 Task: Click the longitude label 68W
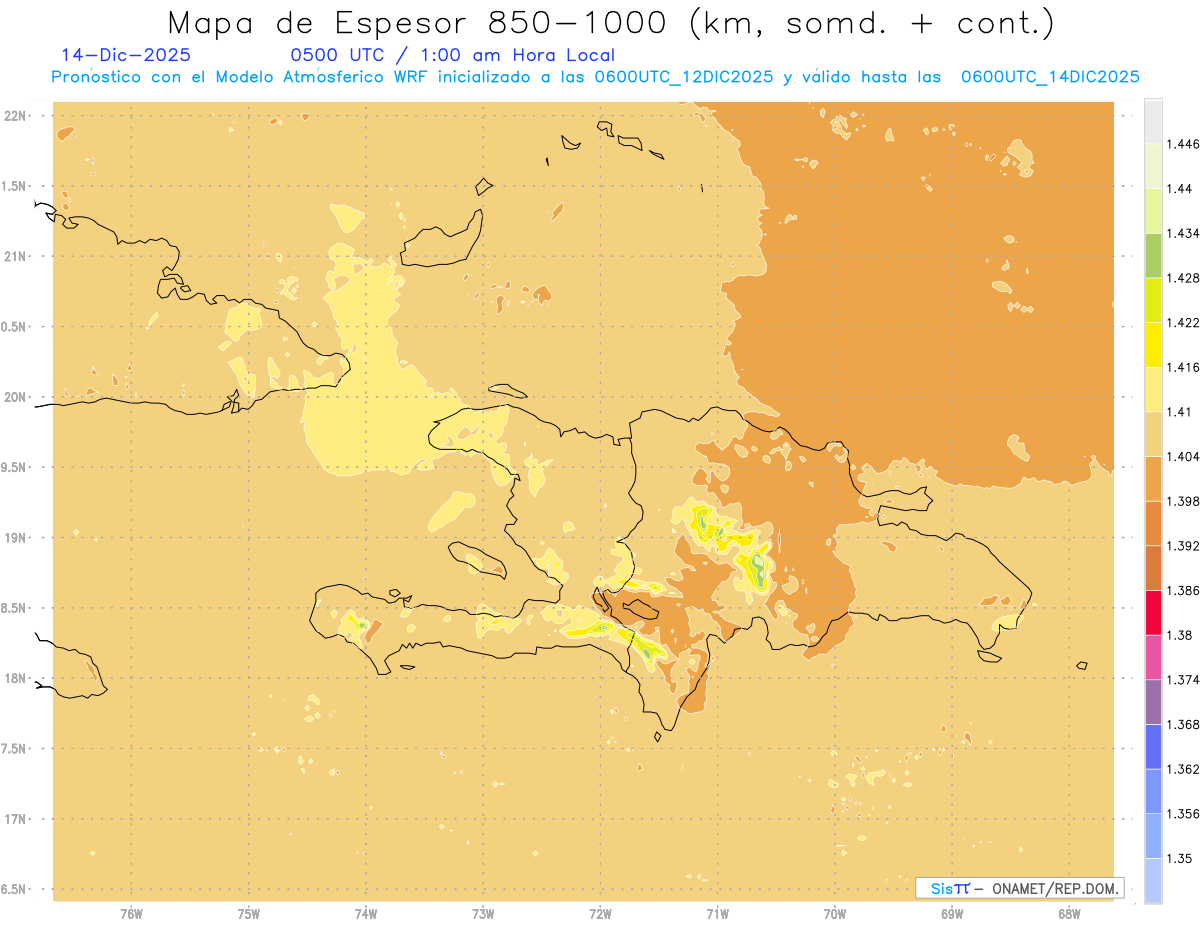pos(1069,914)
